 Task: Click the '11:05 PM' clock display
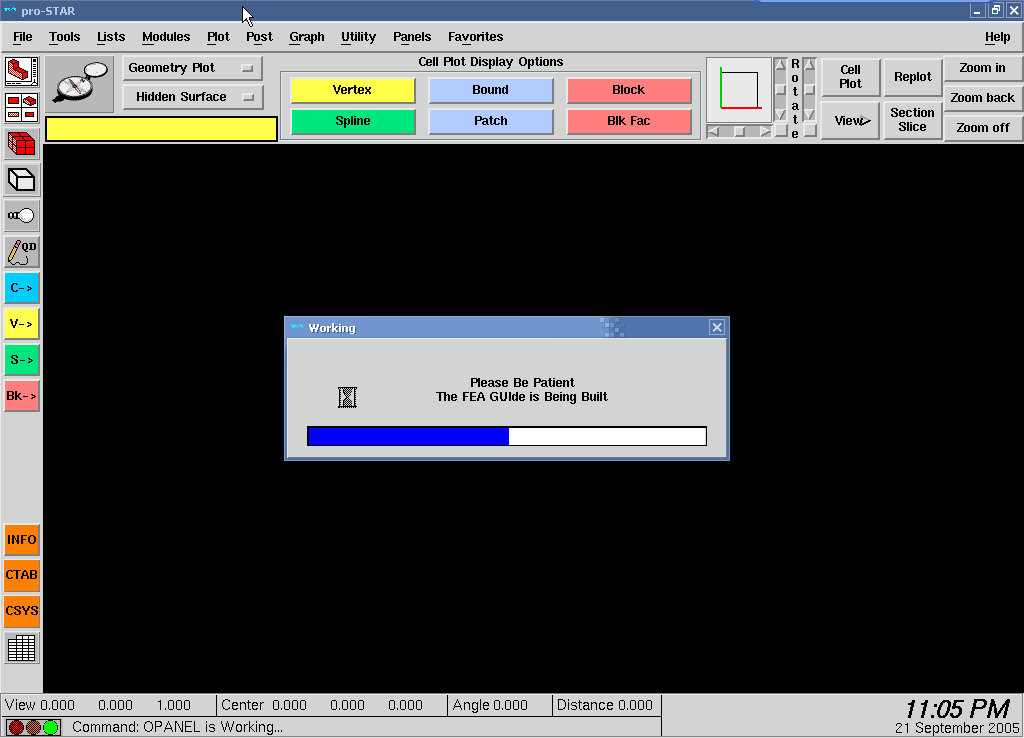pos(957,709)
